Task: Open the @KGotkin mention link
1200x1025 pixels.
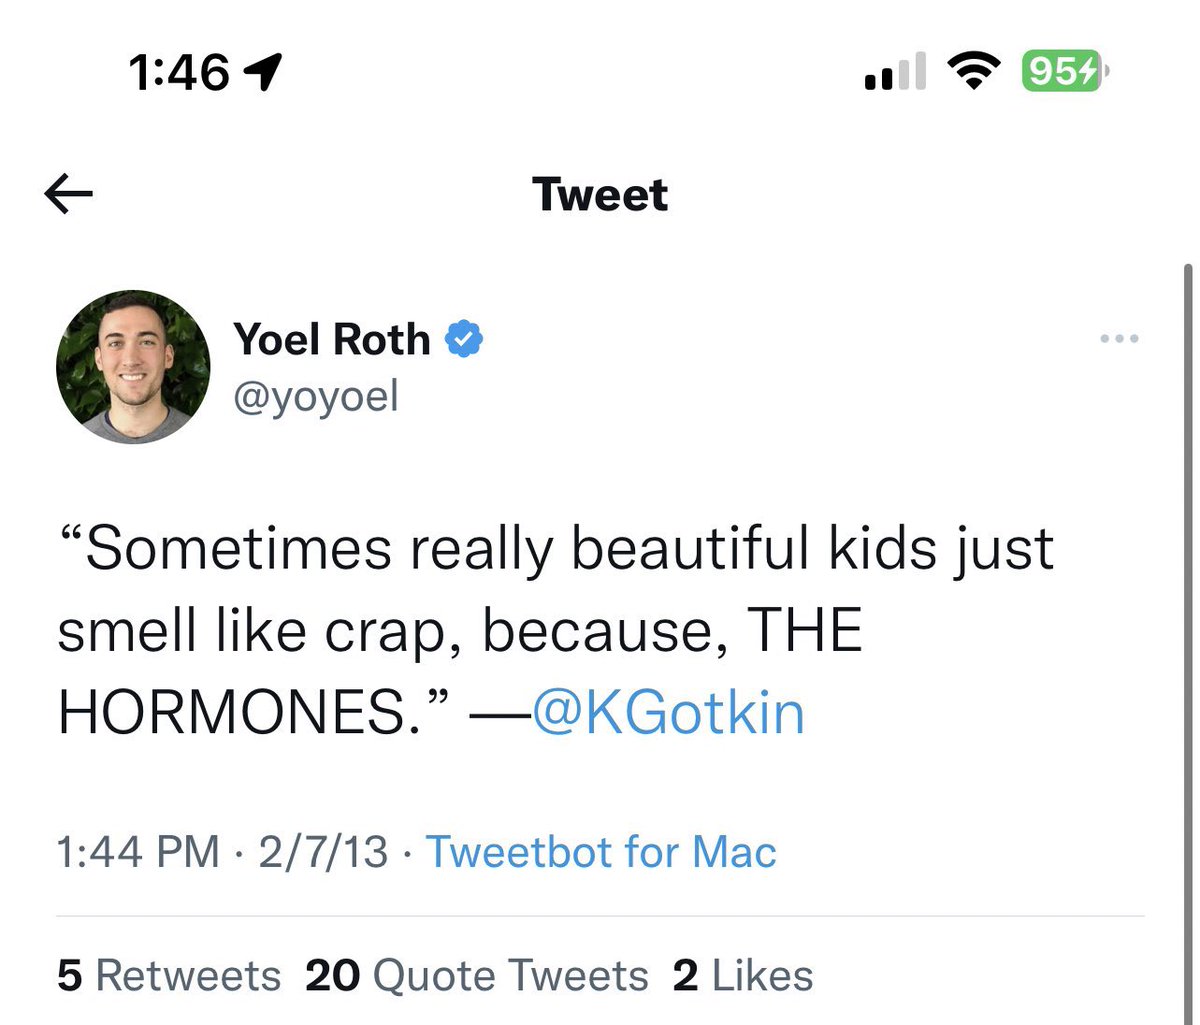Action: coord(668,714)
